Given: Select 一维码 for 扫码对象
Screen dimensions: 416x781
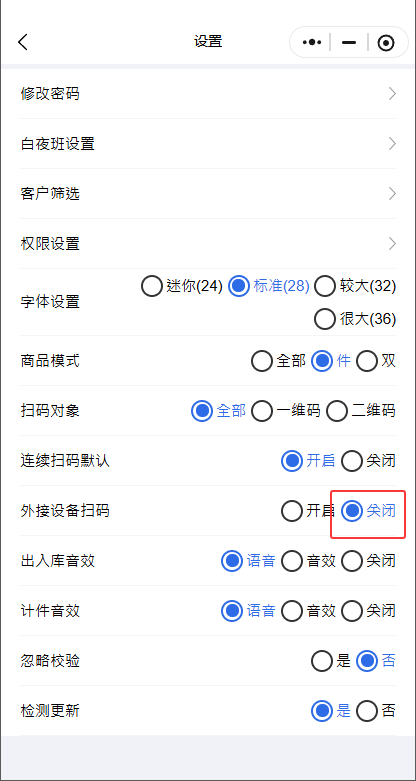Looking at the screenshot, I should pos(286,411).
